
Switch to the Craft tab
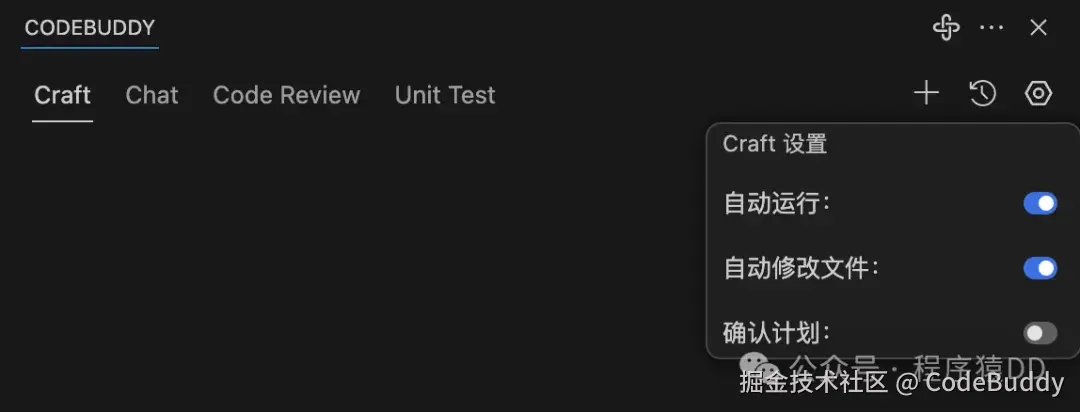point(62,95)
